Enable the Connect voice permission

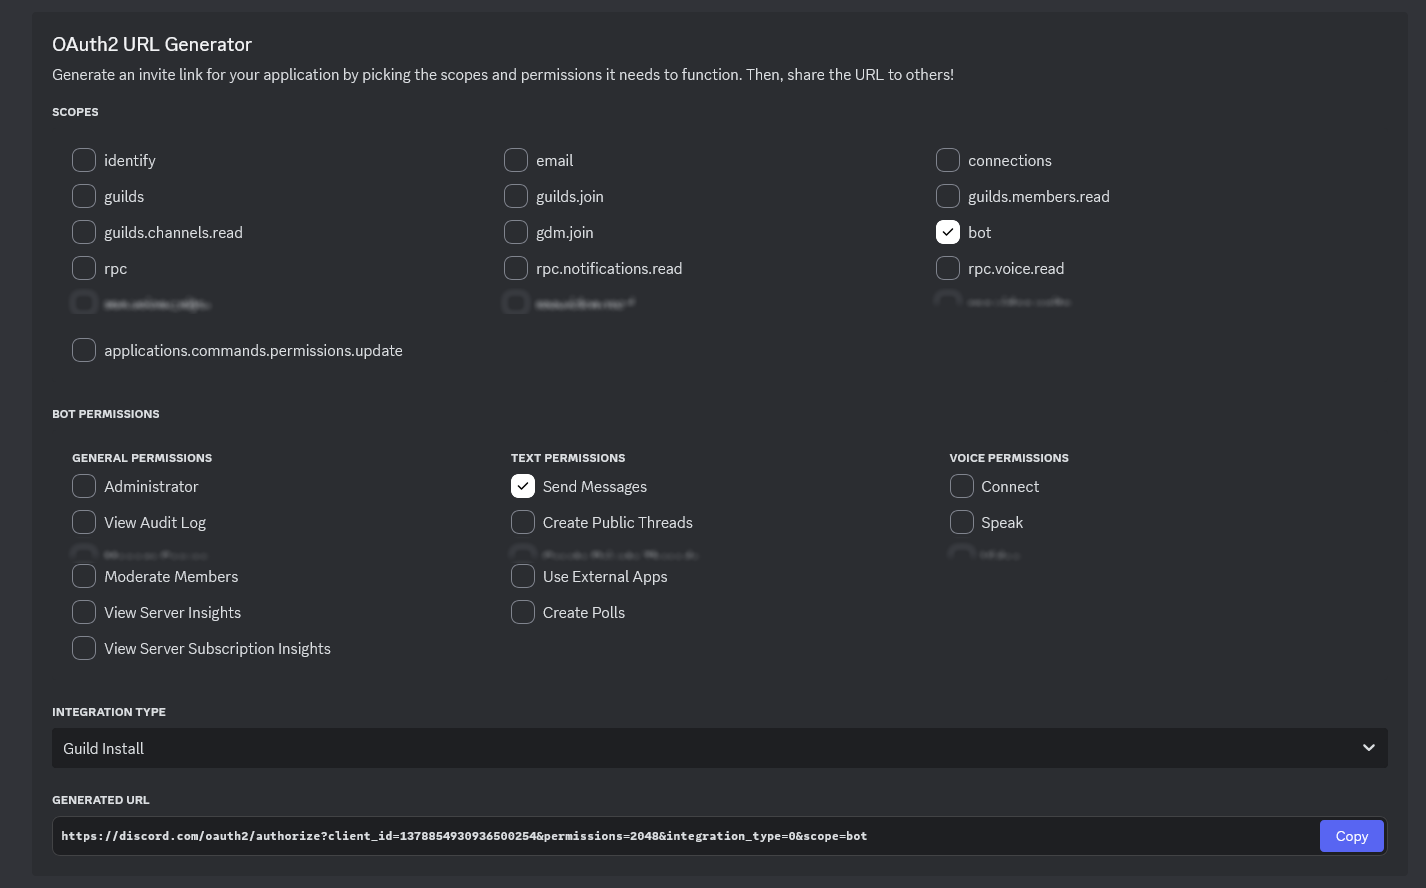point(962,486)
